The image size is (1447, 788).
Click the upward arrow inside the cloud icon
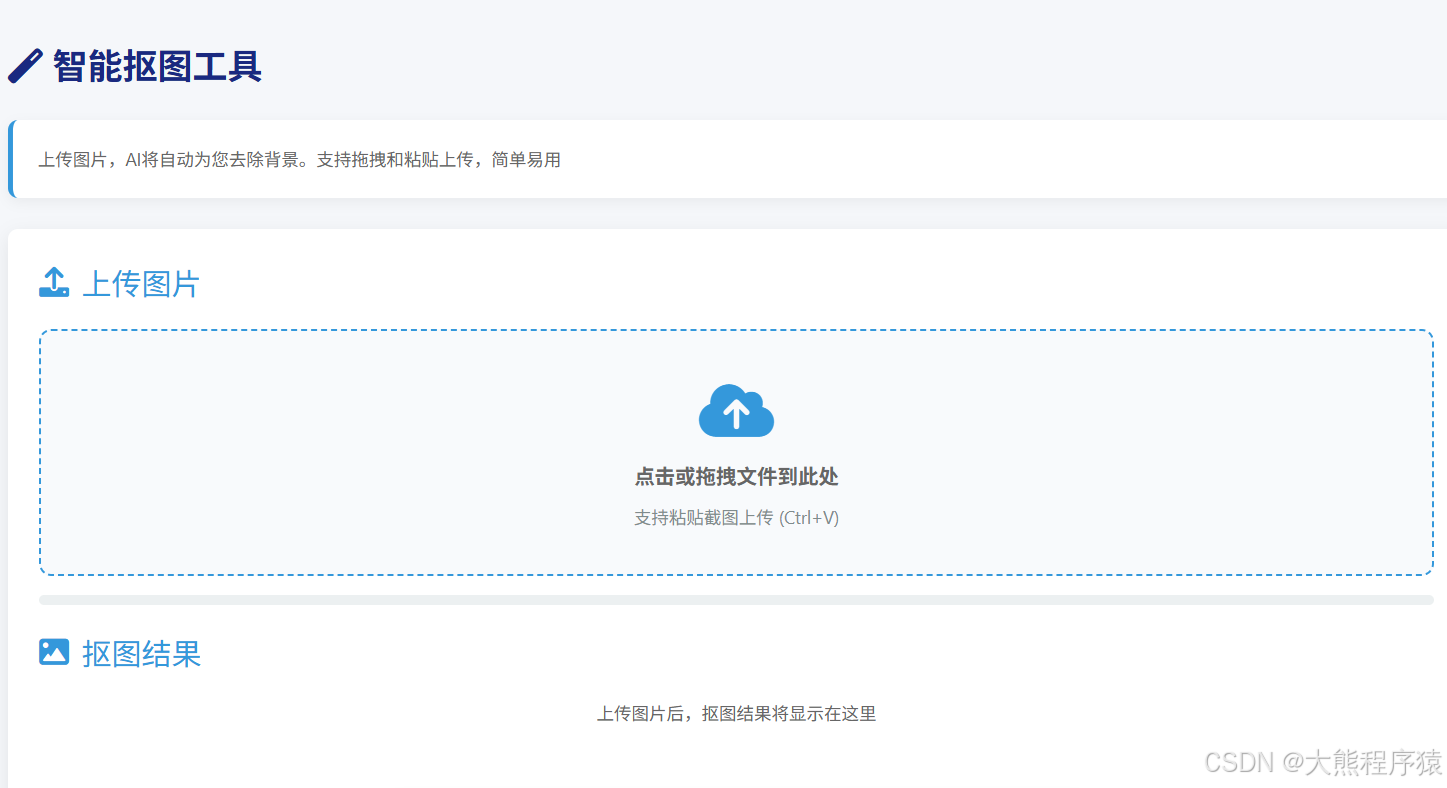(736, 413)
